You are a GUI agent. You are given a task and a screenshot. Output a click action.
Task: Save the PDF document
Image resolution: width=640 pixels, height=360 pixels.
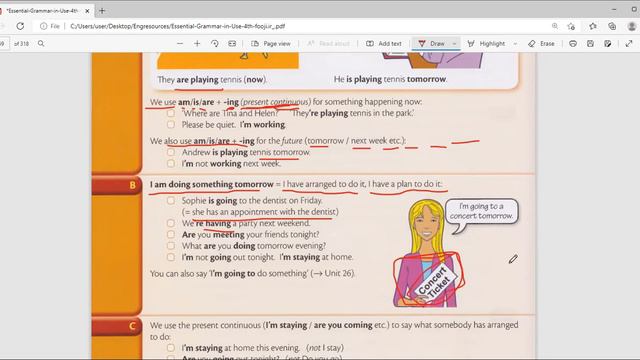coord(590,43)
